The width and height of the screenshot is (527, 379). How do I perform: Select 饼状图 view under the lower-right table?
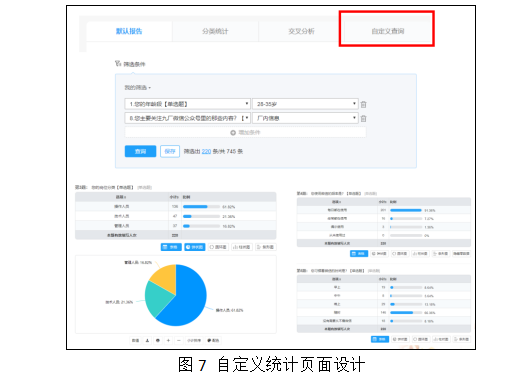coord(400,339)
